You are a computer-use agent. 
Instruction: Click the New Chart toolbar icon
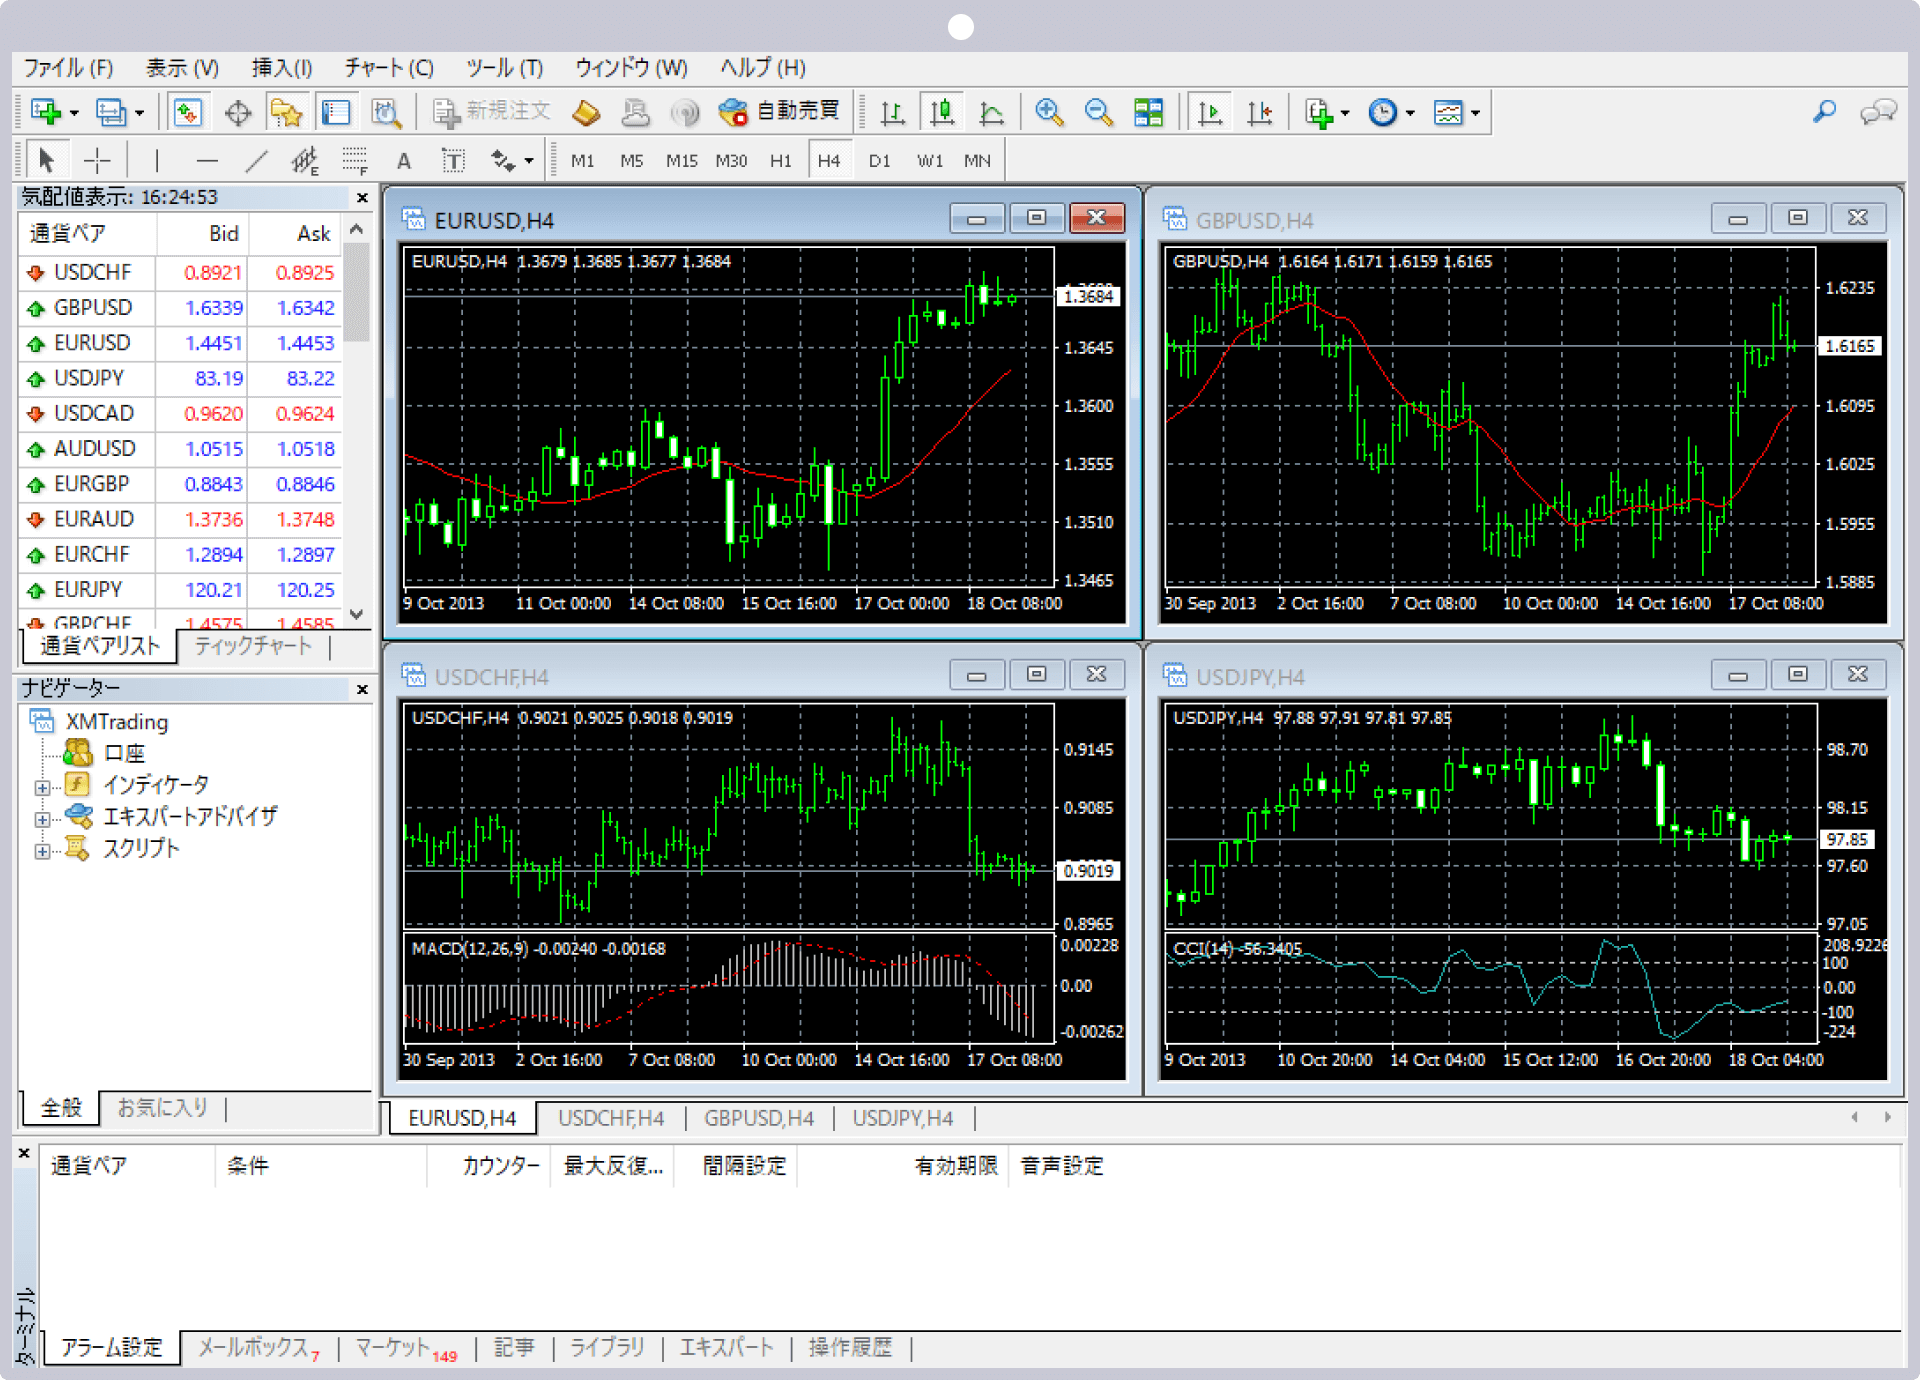45,111
